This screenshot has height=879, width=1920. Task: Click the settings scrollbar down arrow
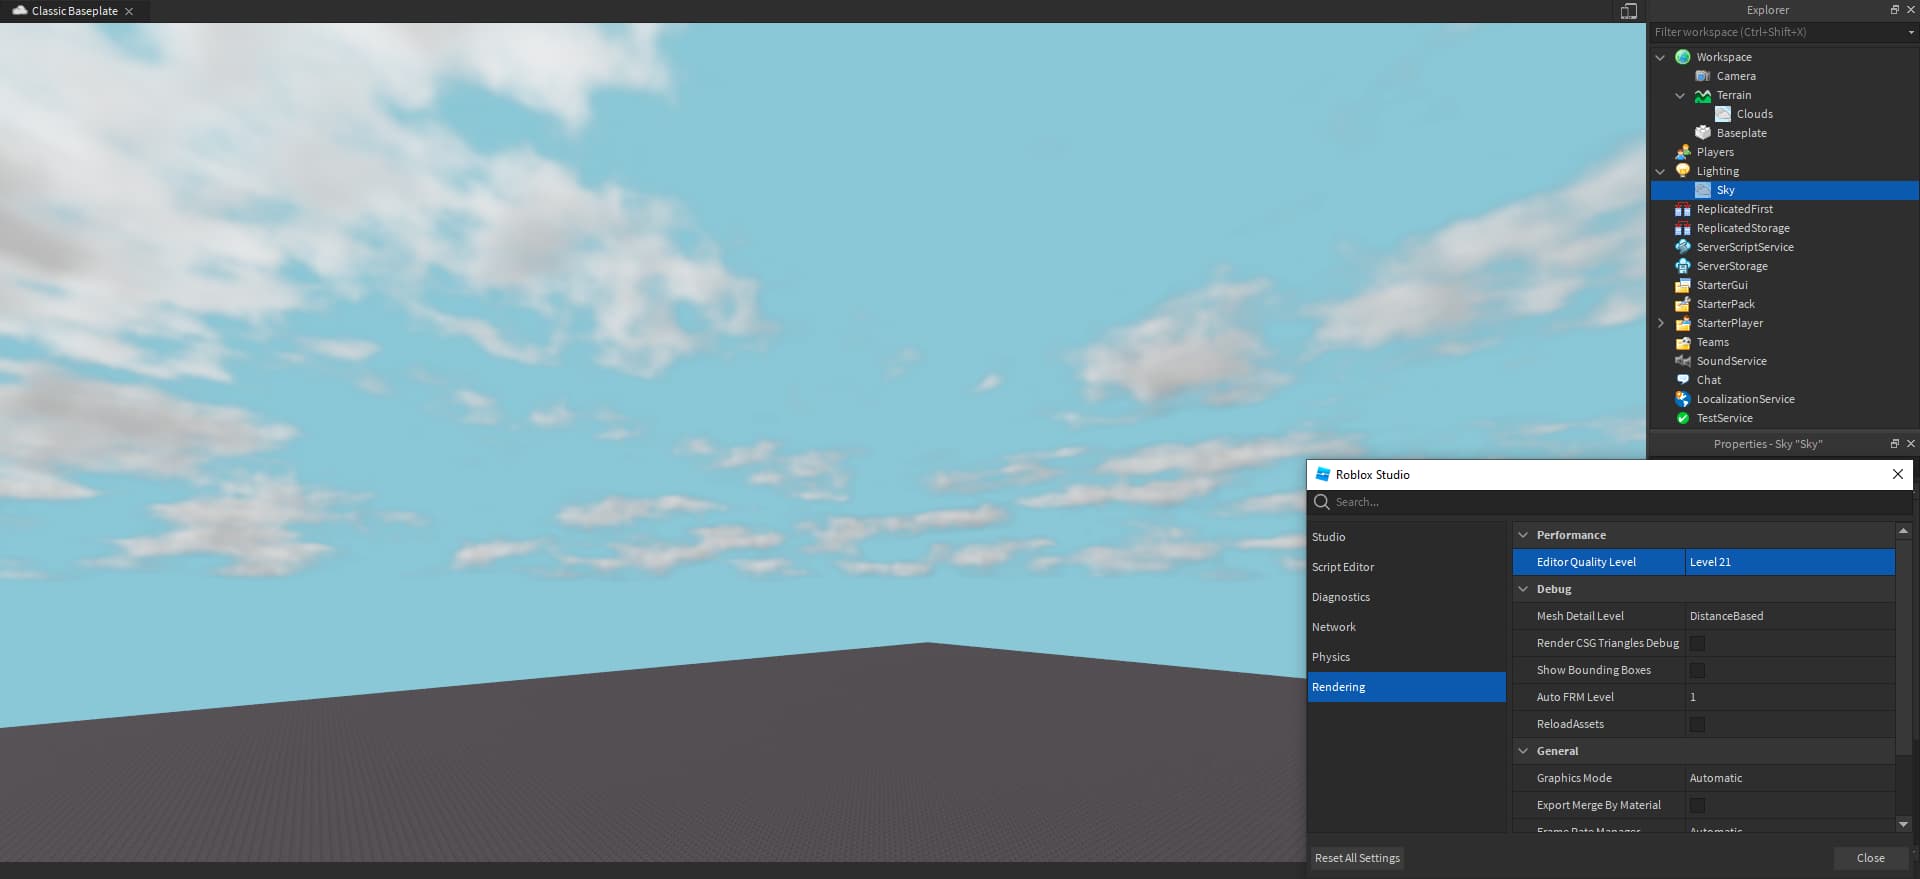click(1903, 824)
